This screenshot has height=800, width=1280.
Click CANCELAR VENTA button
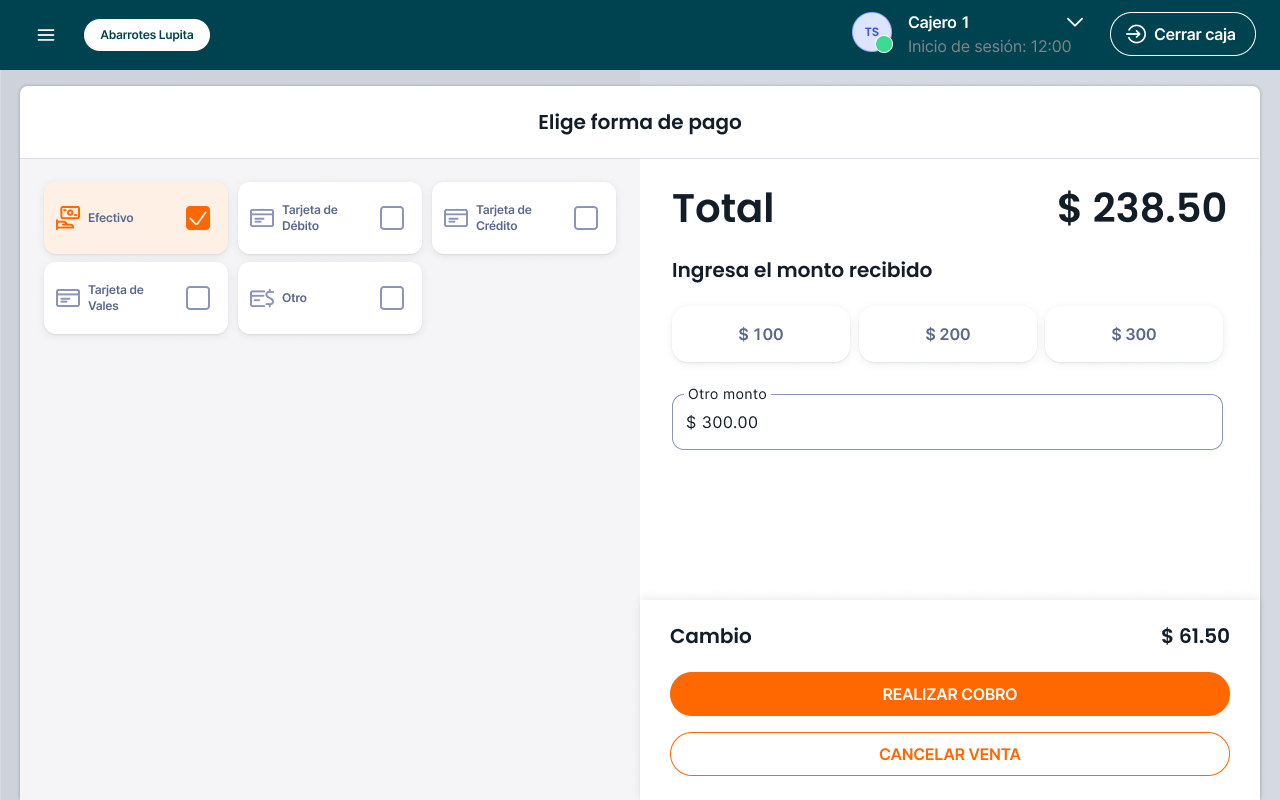coord(949,754)
